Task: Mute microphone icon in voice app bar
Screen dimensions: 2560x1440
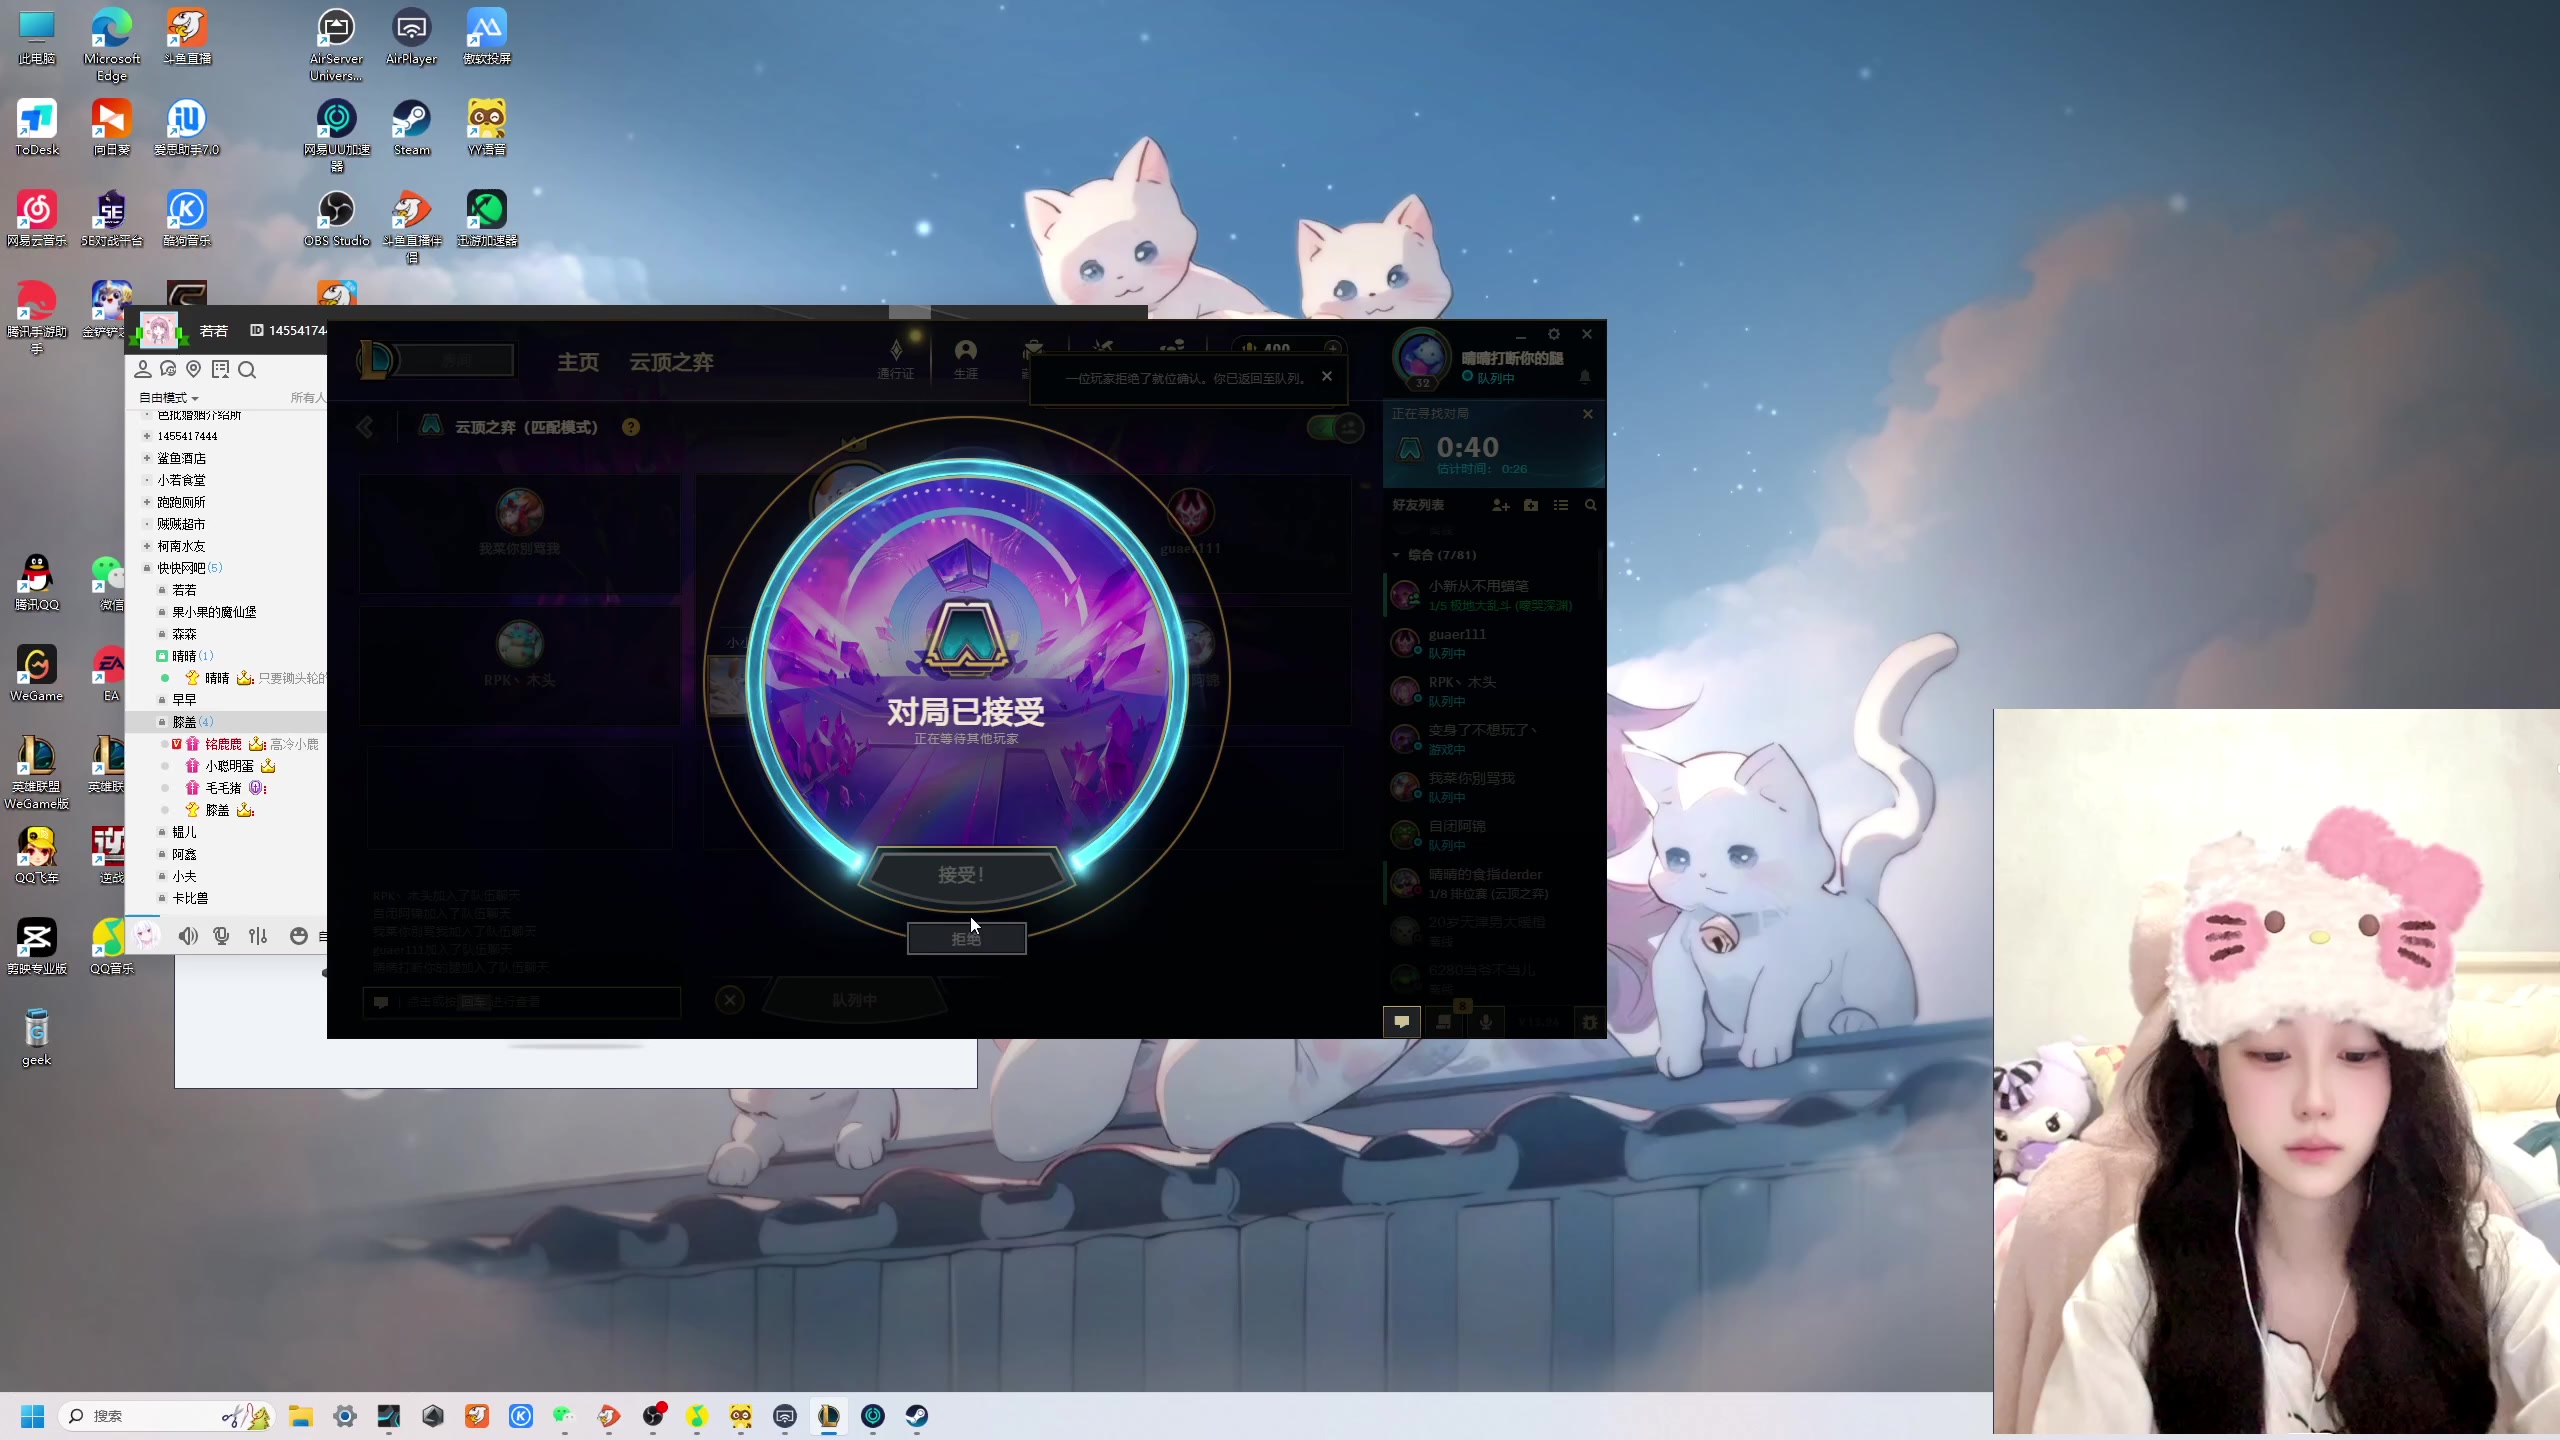Action: point(222,936)
